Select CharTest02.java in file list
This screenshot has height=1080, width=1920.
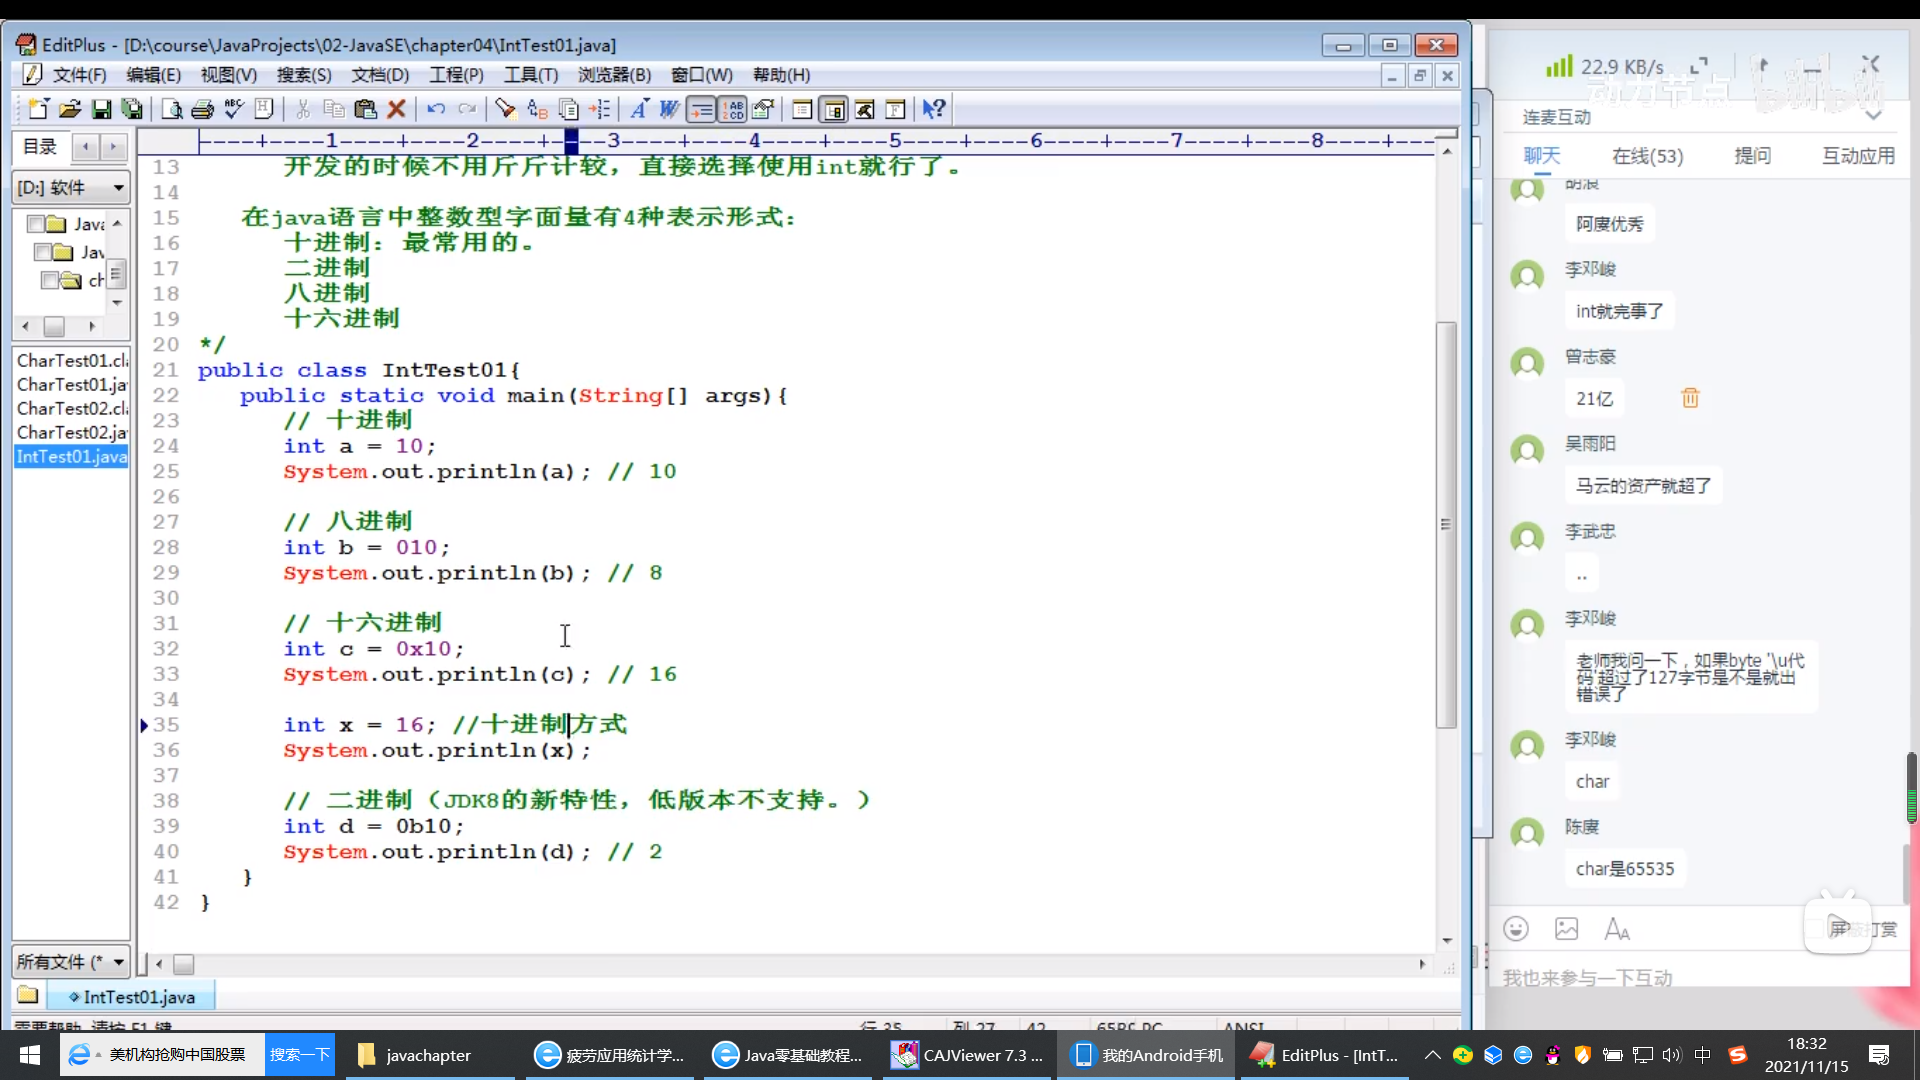pyautogui.click(x=71, y=432)
